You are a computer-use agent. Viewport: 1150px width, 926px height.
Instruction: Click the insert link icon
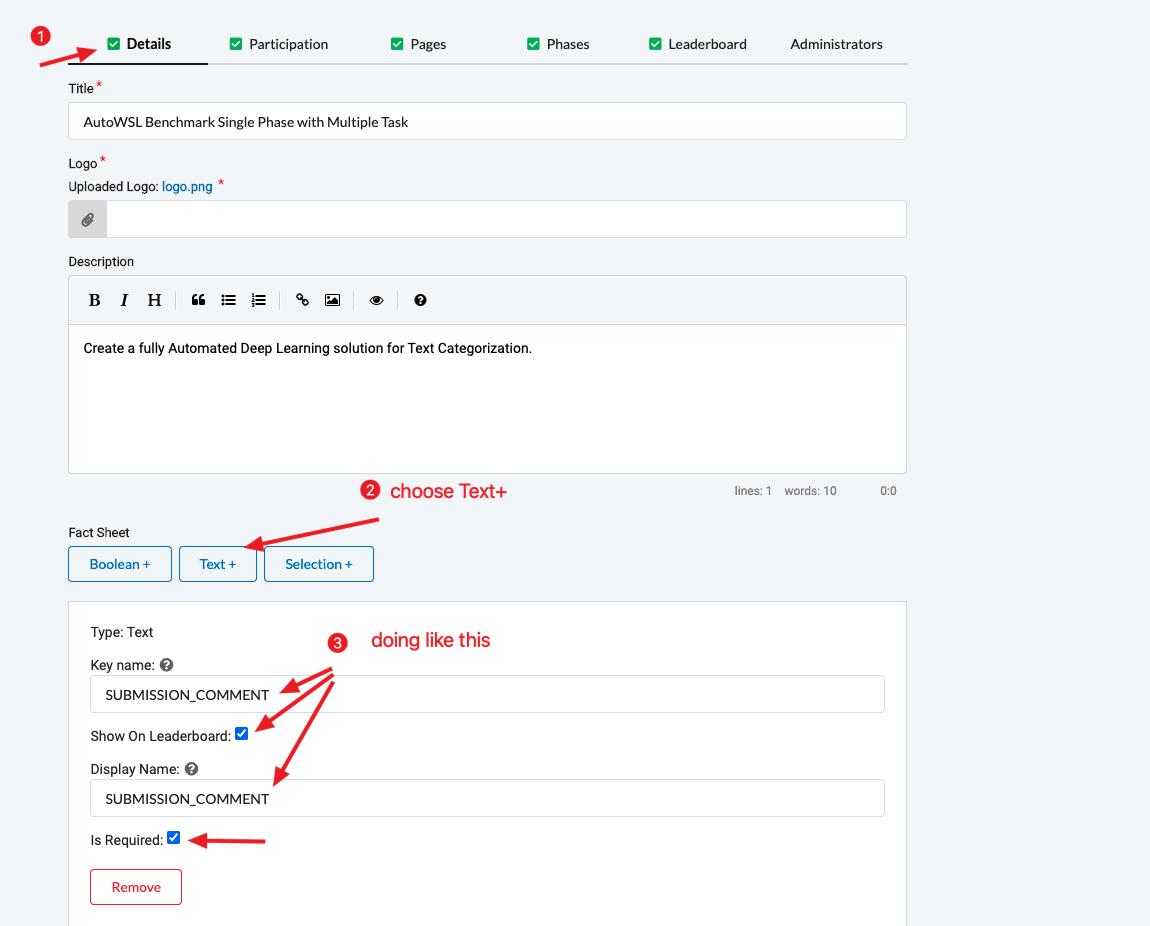click(x=302, y=300)
